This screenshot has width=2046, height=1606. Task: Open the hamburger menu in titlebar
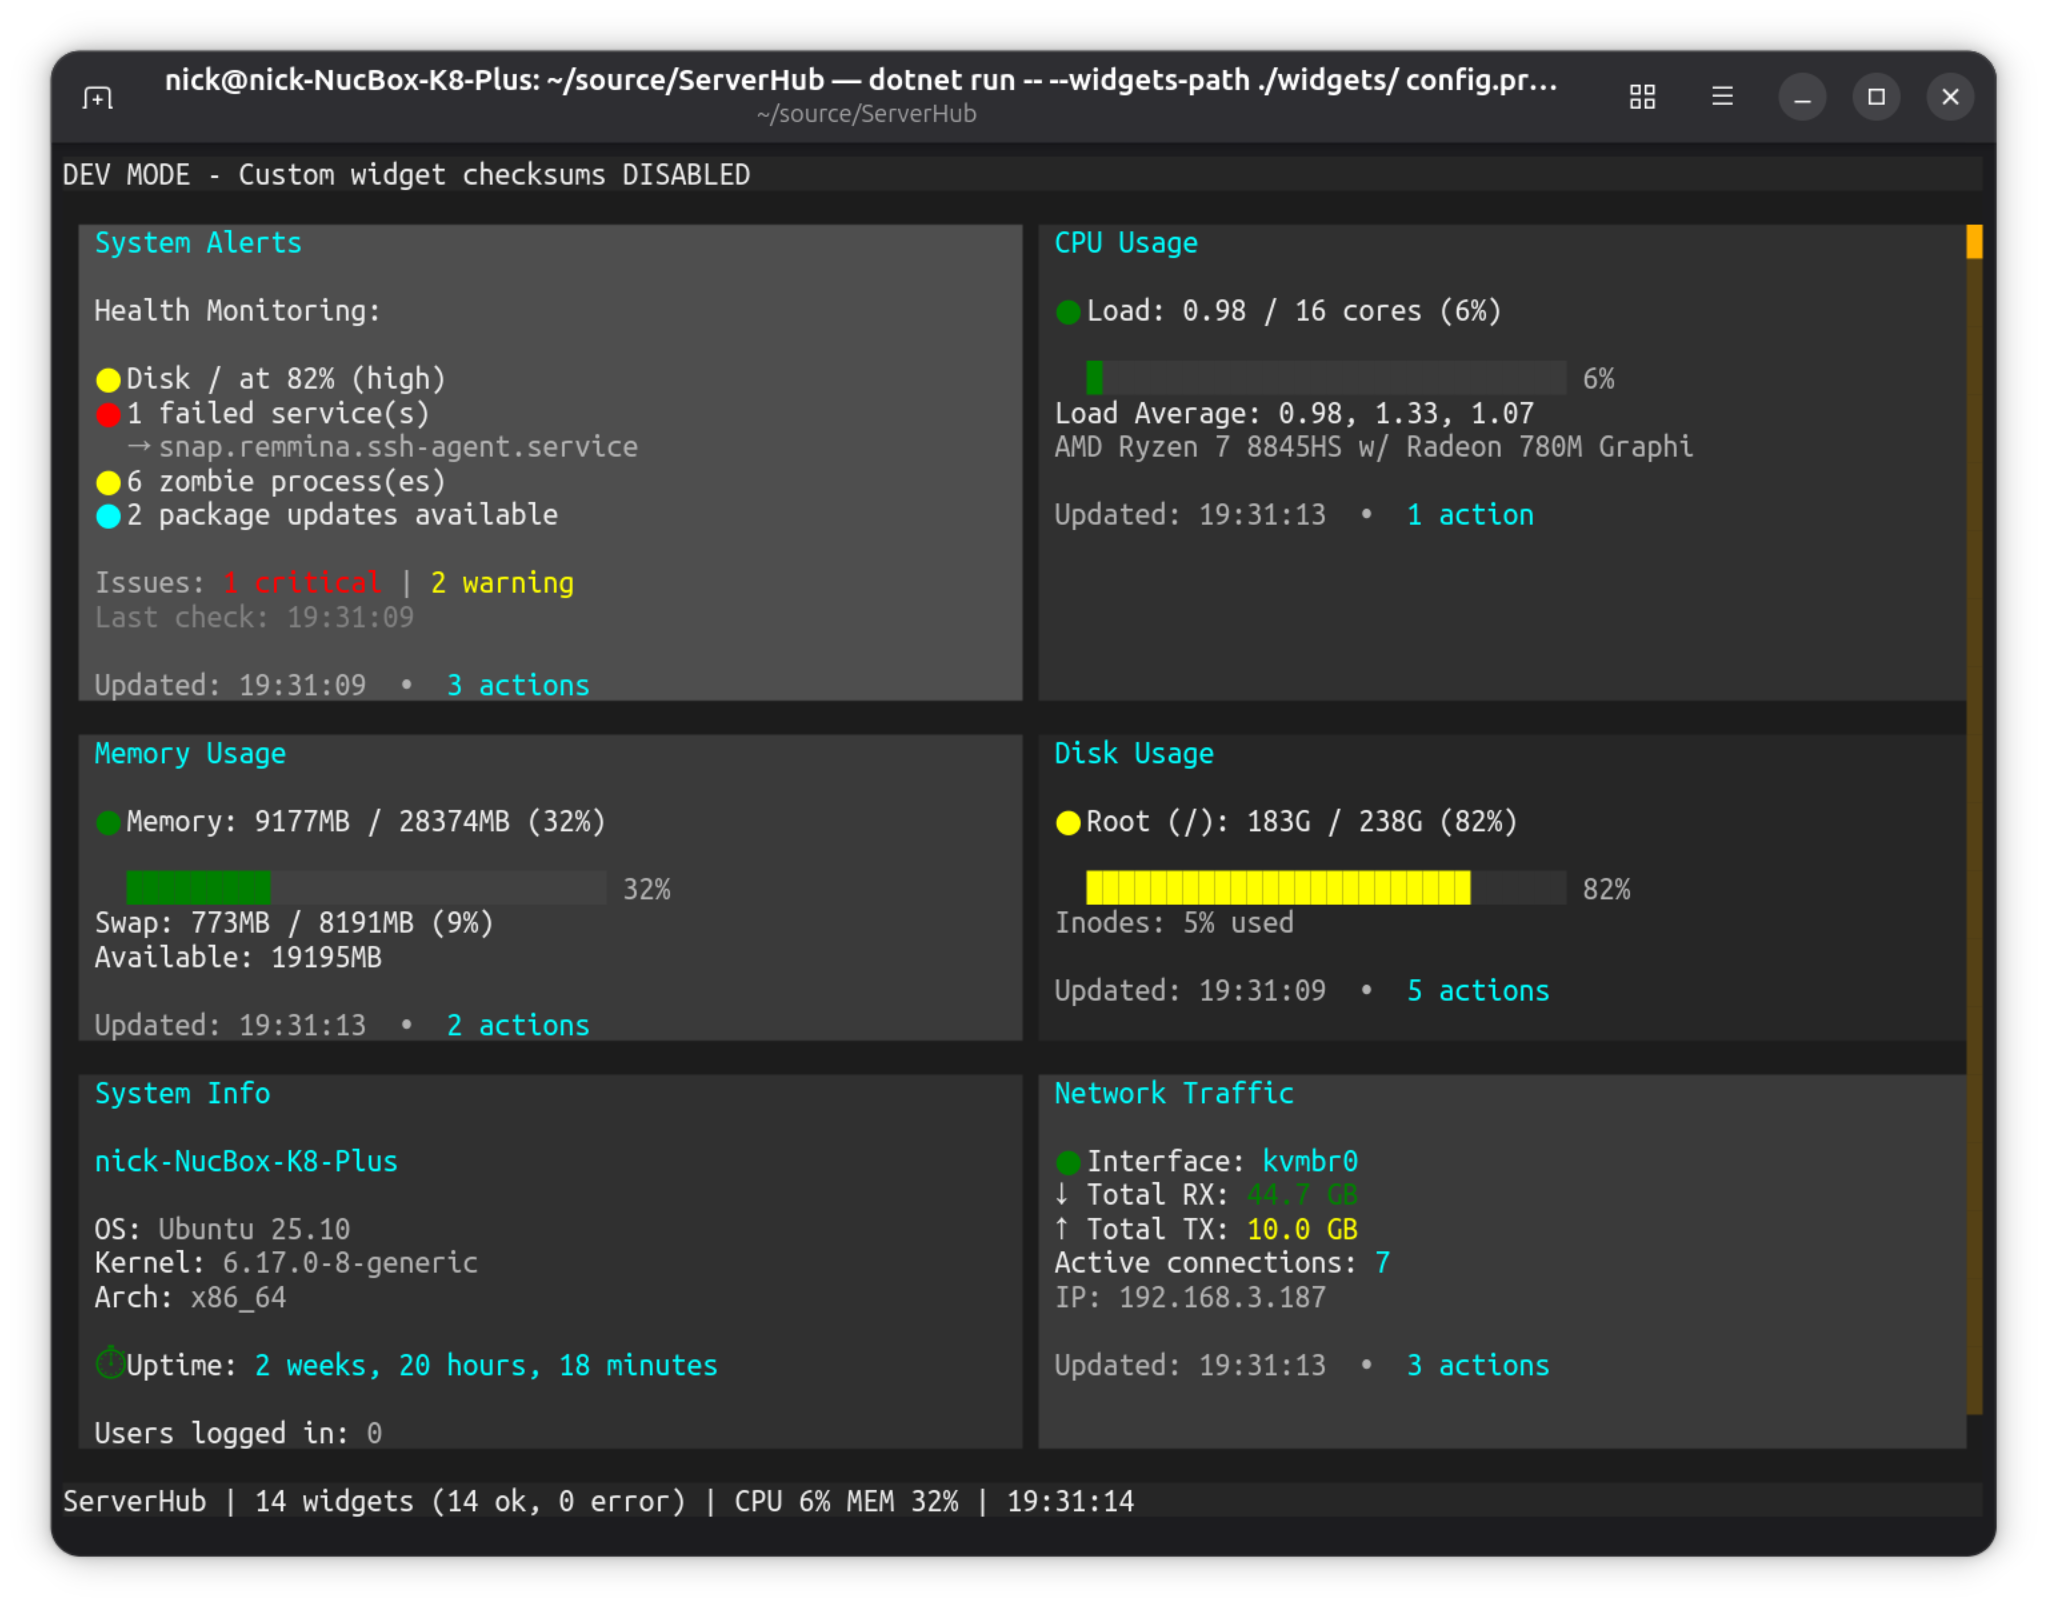[x=1722, y=97]
